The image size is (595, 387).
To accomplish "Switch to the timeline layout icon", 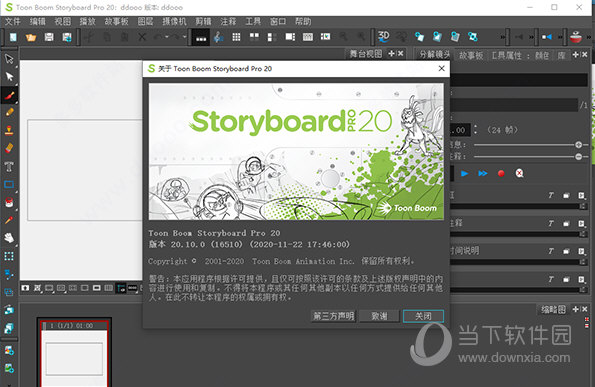I will 308,37.
